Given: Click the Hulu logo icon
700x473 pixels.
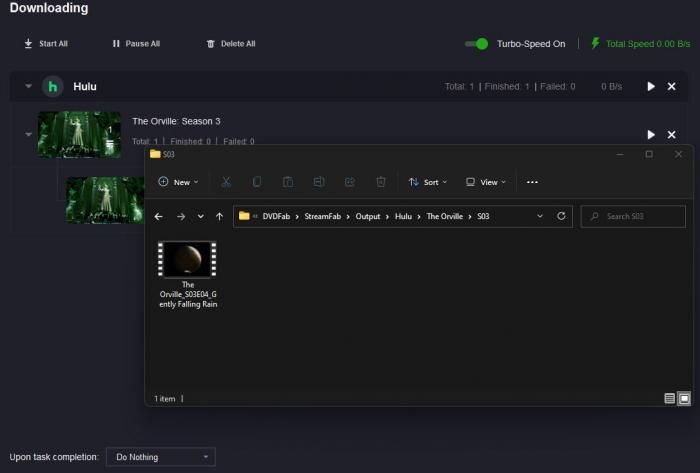Looking at the screenshot, I should [53, 86].
